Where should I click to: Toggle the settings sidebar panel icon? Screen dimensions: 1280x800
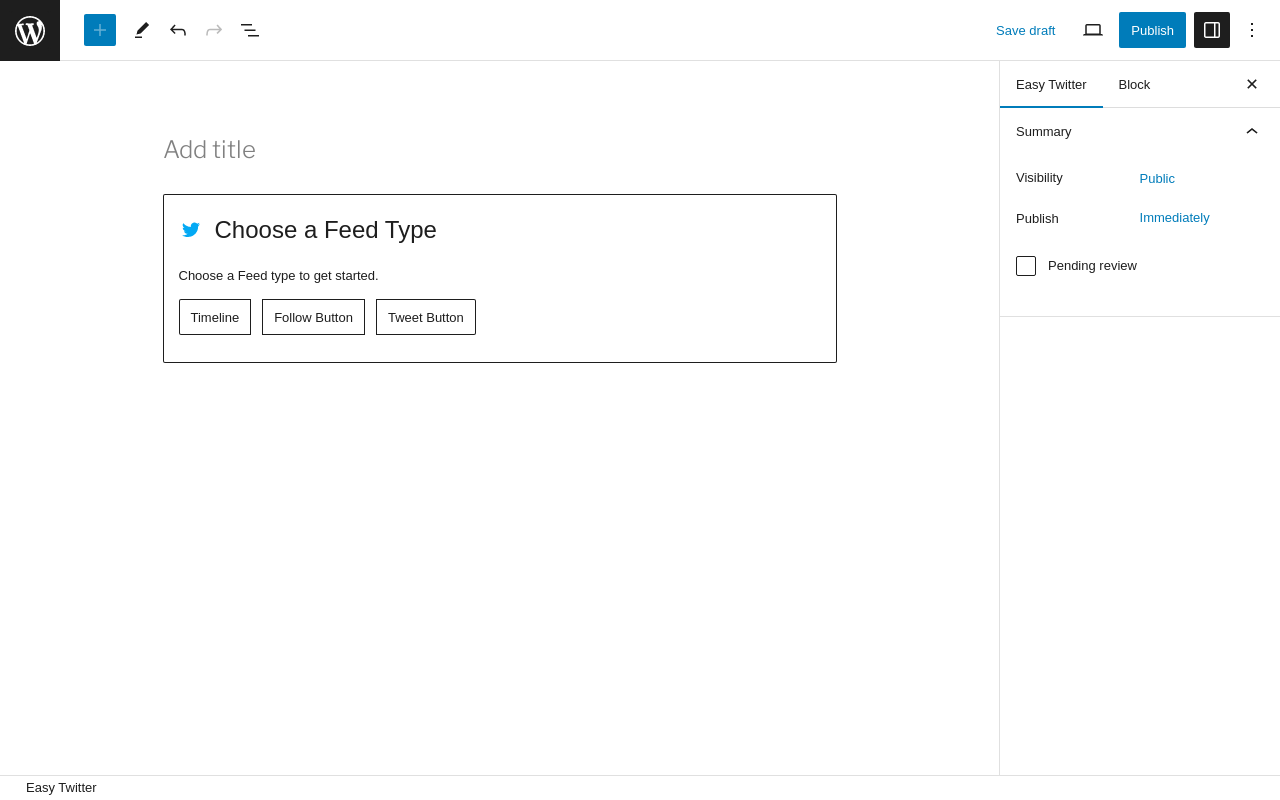pos(1212,30)
